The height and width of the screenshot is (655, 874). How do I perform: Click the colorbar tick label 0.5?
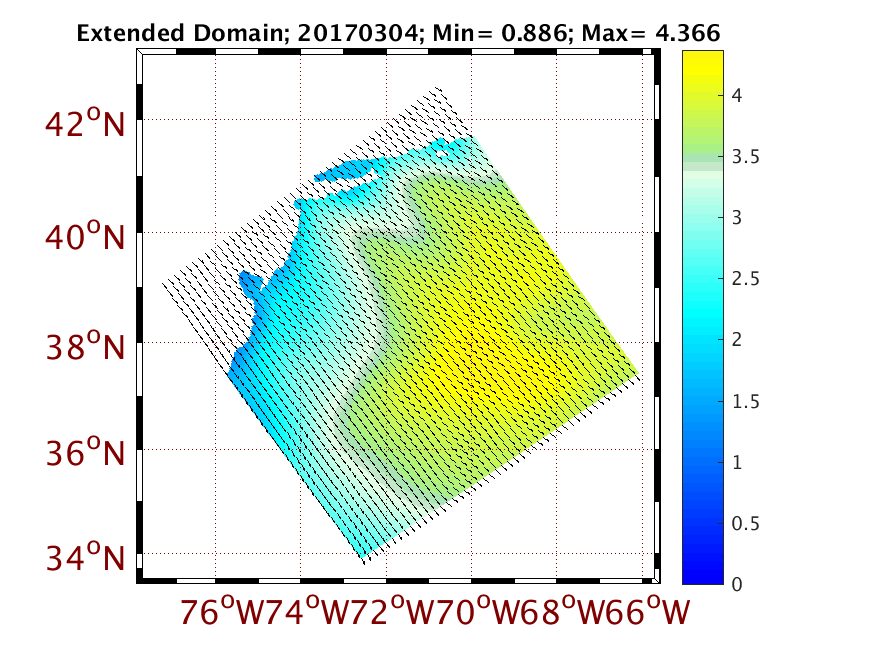coord(745,523)
